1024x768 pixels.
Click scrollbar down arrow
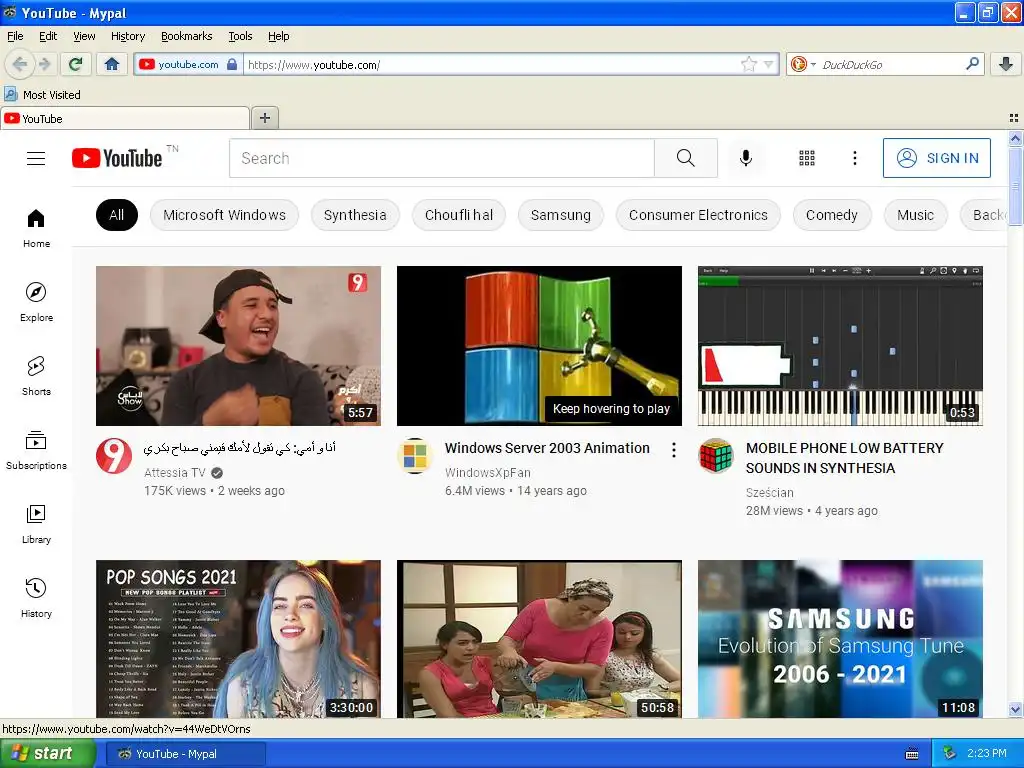coord(1015,709)
